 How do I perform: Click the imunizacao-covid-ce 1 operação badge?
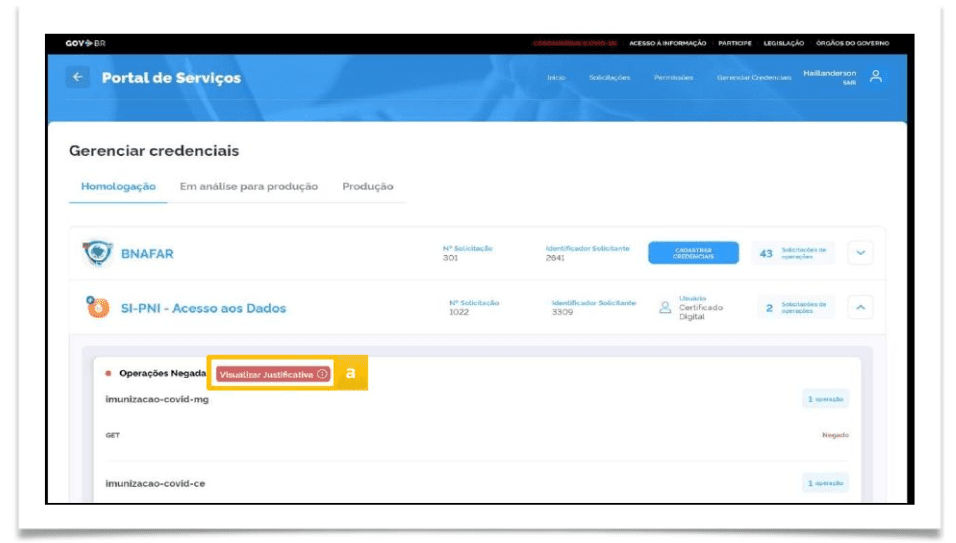click(x=825, y=483)
